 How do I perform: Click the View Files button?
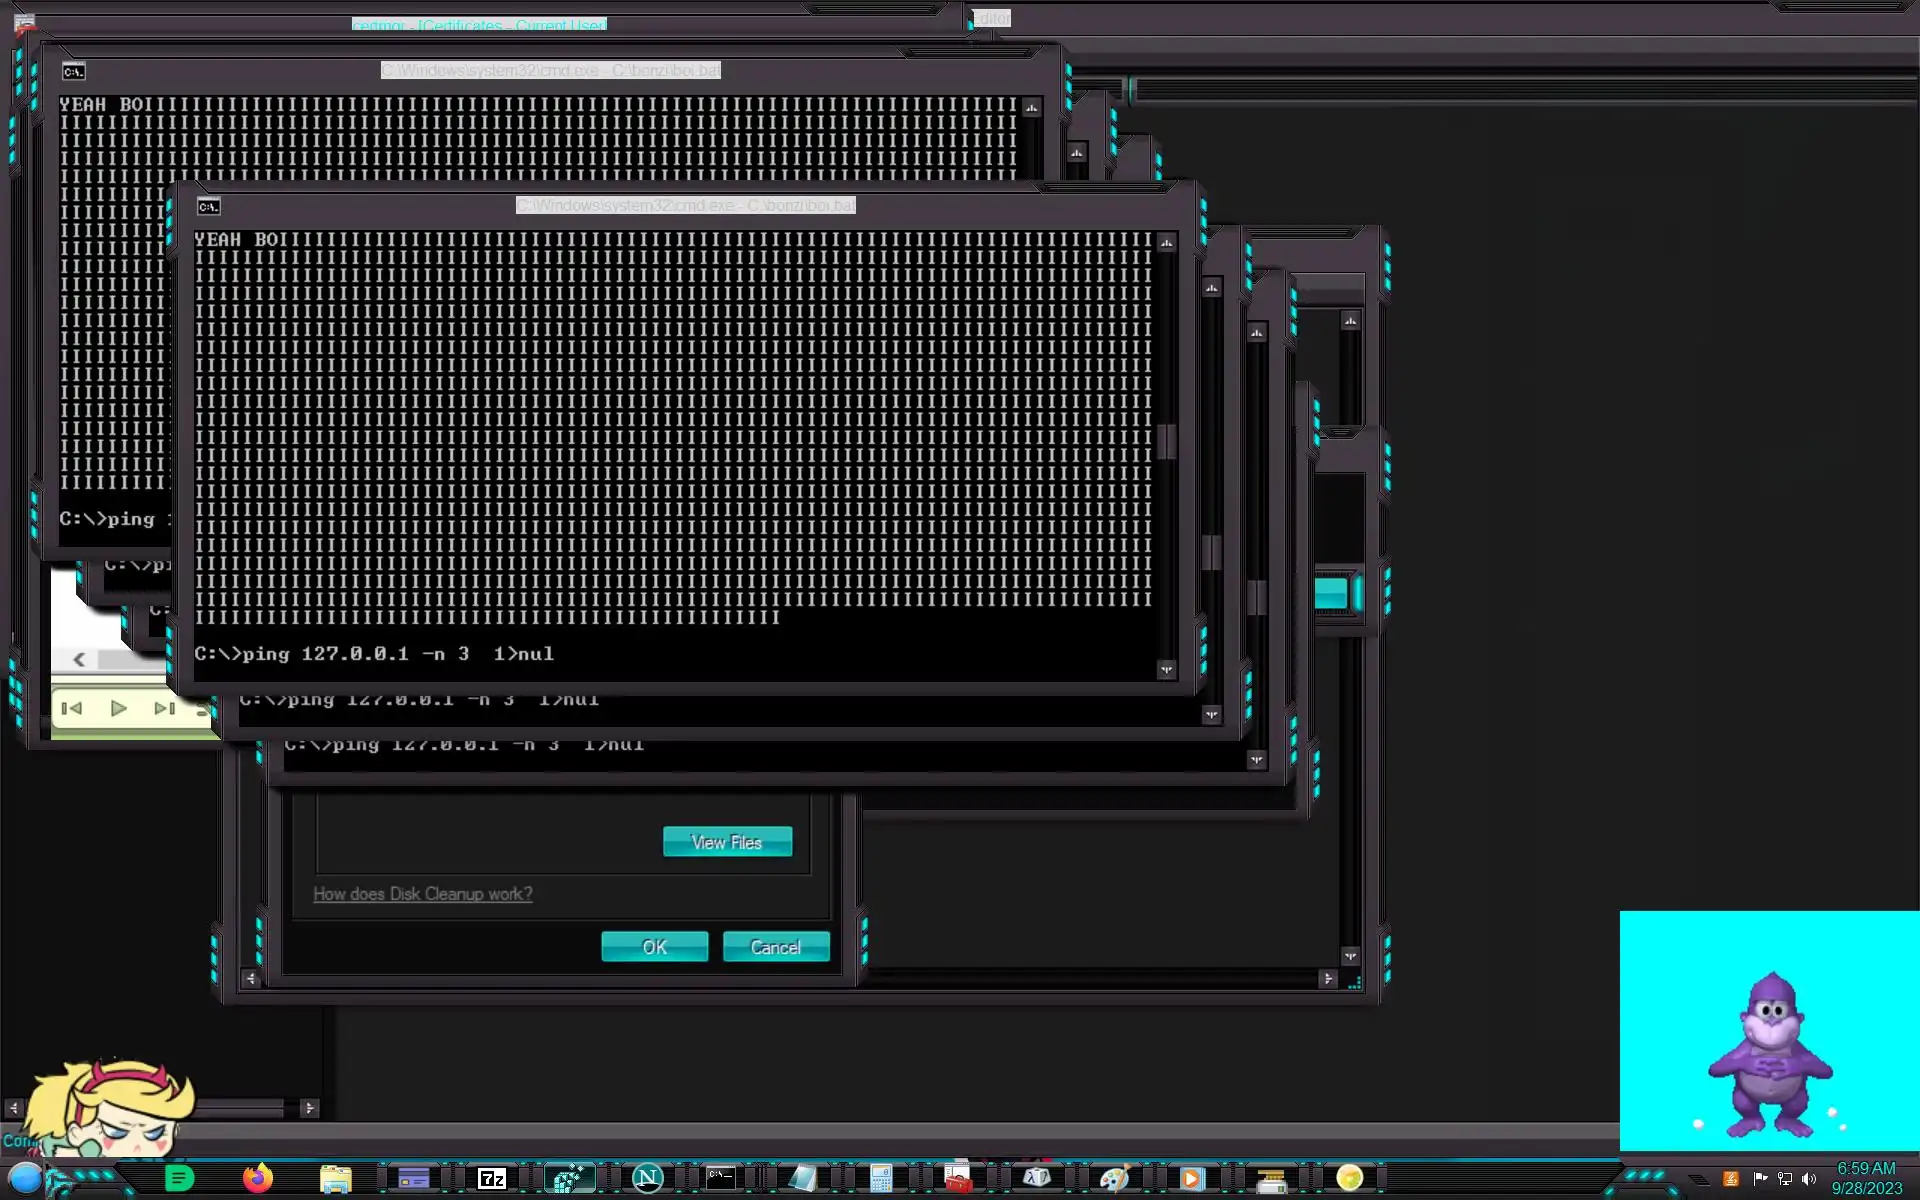(x=727, y=842)
